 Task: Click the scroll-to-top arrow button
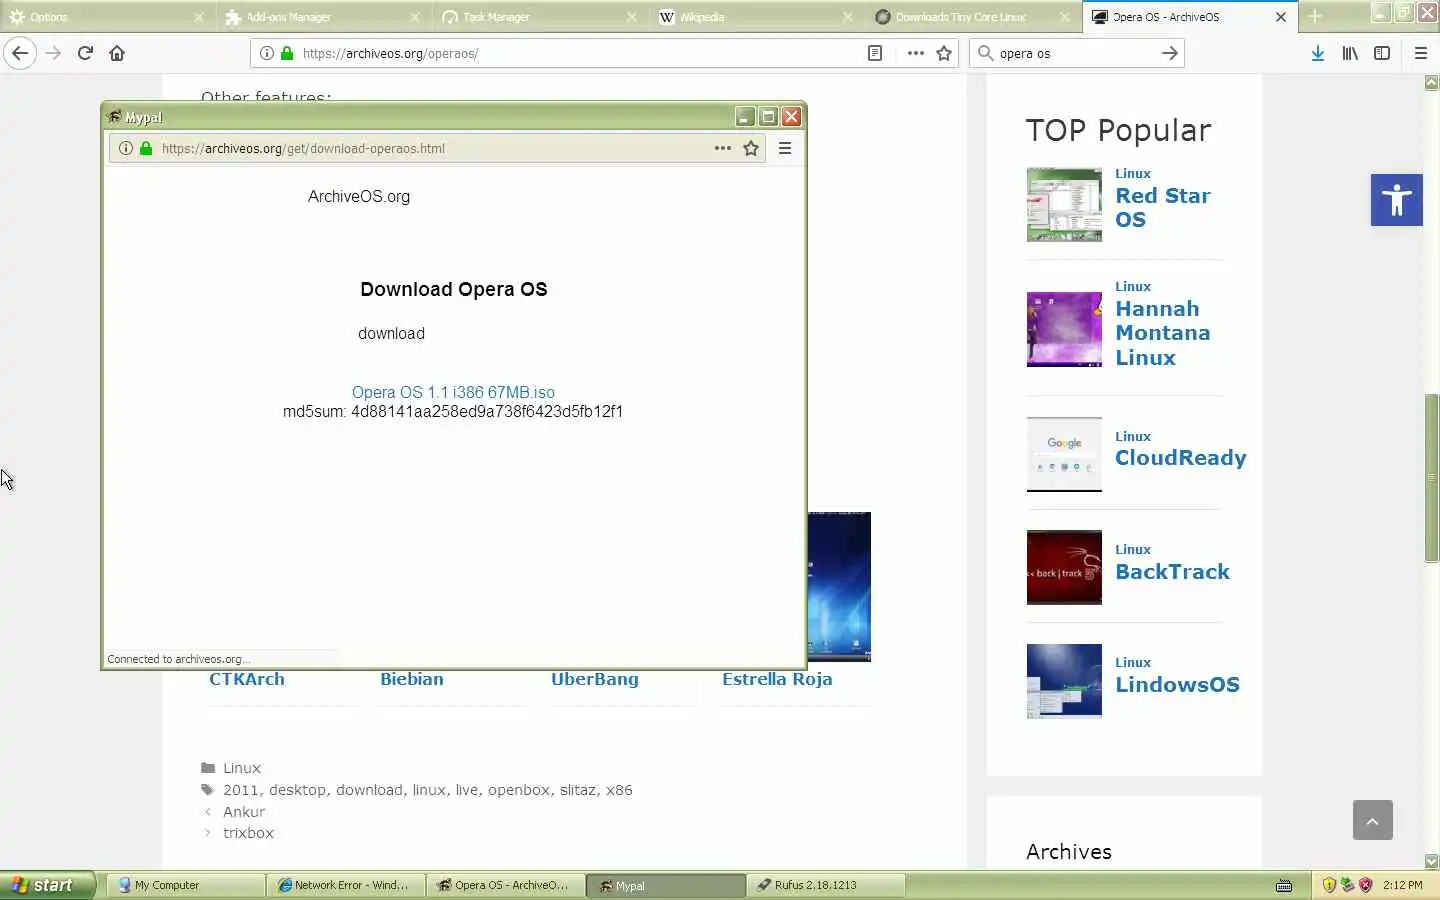pos(1373,820)
